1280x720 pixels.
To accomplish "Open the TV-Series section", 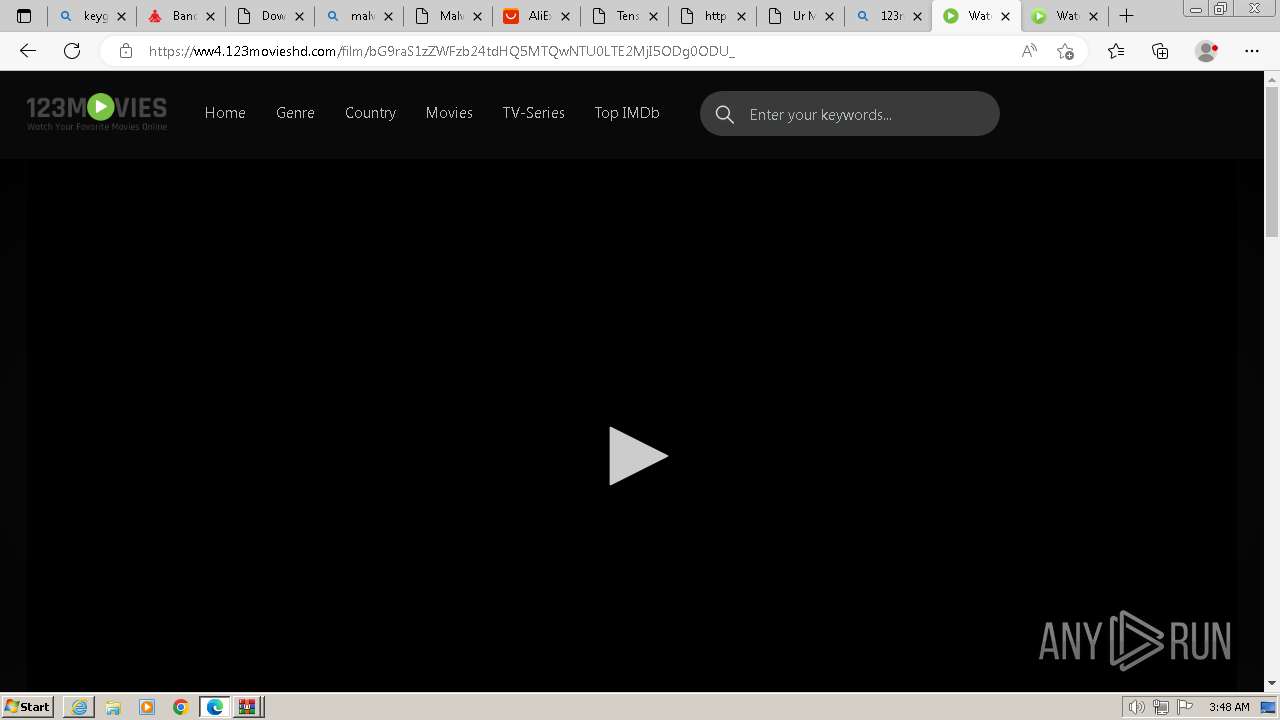I will point(533,113).
